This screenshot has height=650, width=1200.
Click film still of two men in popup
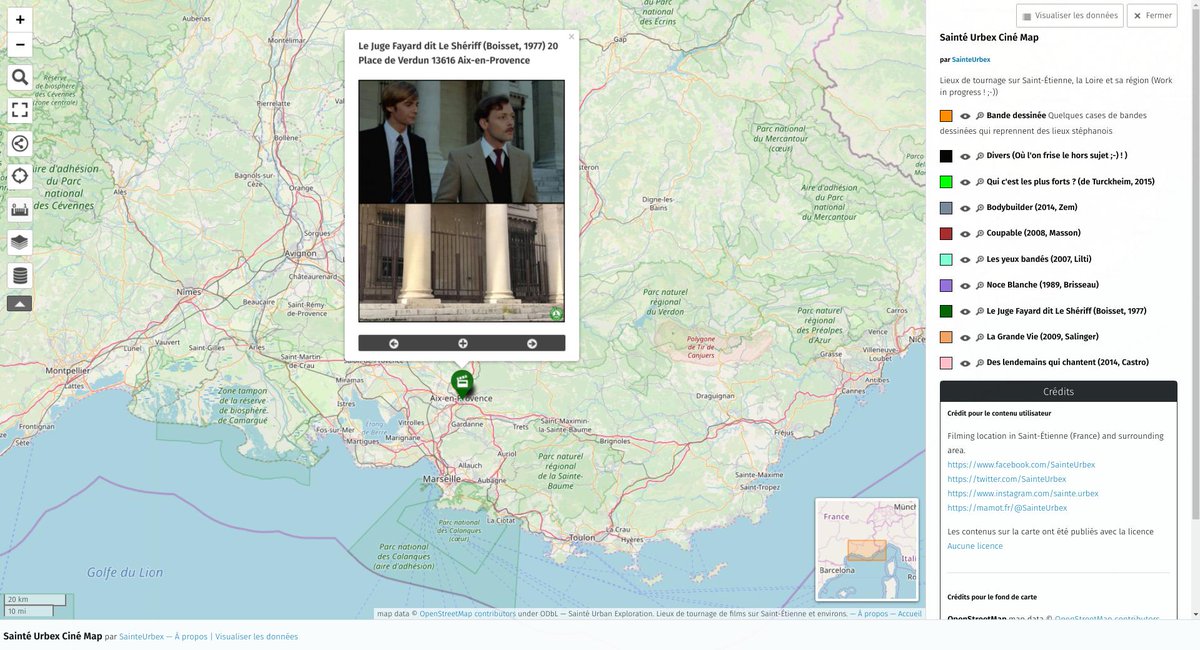click(462, 142)
